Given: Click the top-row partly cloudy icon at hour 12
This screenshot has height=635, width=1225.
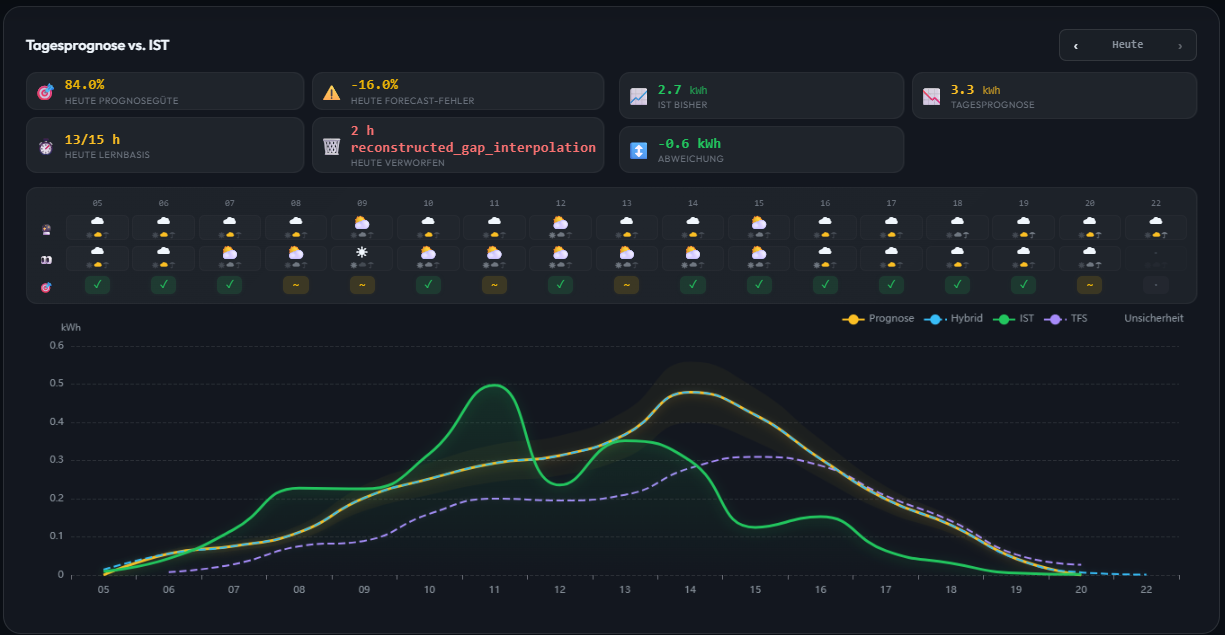Looking at the screenshot, I should pyautogui.click(x=561, y=222).
